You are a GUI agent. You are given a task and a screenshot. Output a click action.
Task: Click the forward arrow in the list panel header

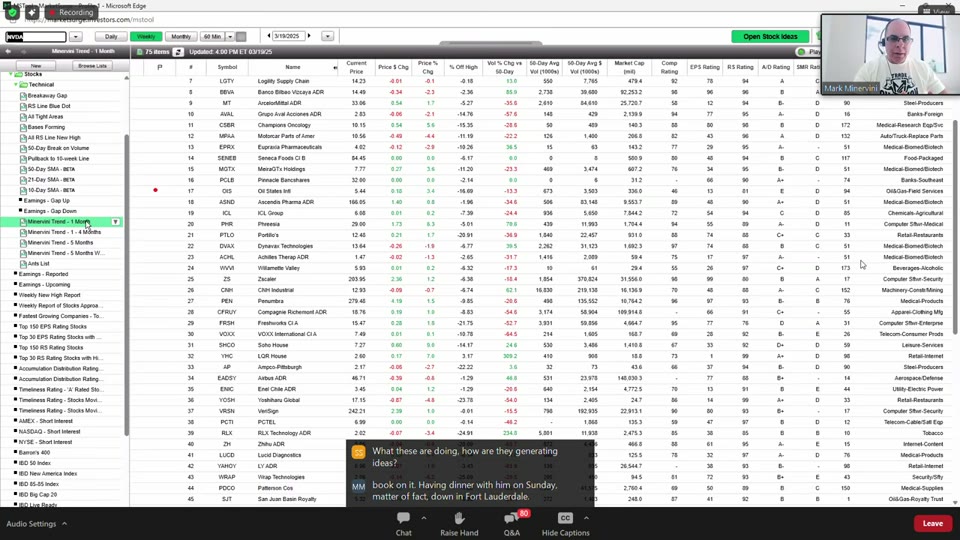tap(23, 51)
